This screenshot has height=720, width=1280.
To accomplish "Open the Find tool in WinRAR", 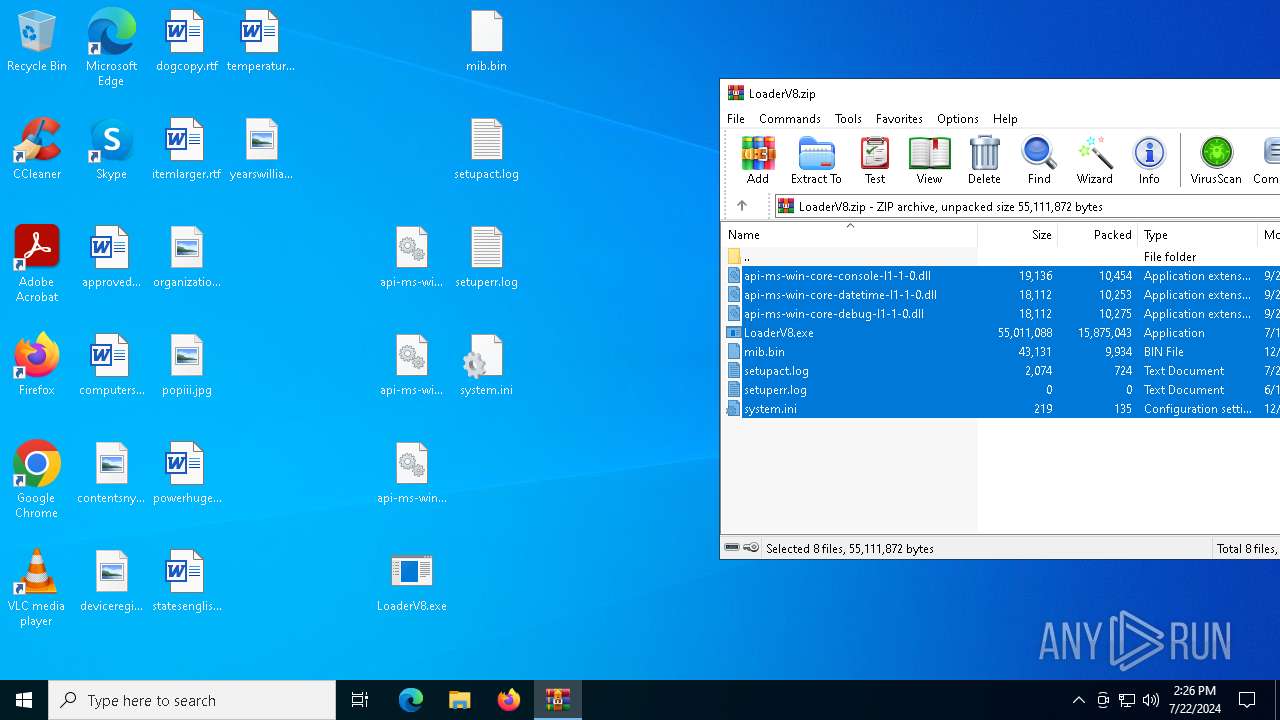I will click(1039, 160).
